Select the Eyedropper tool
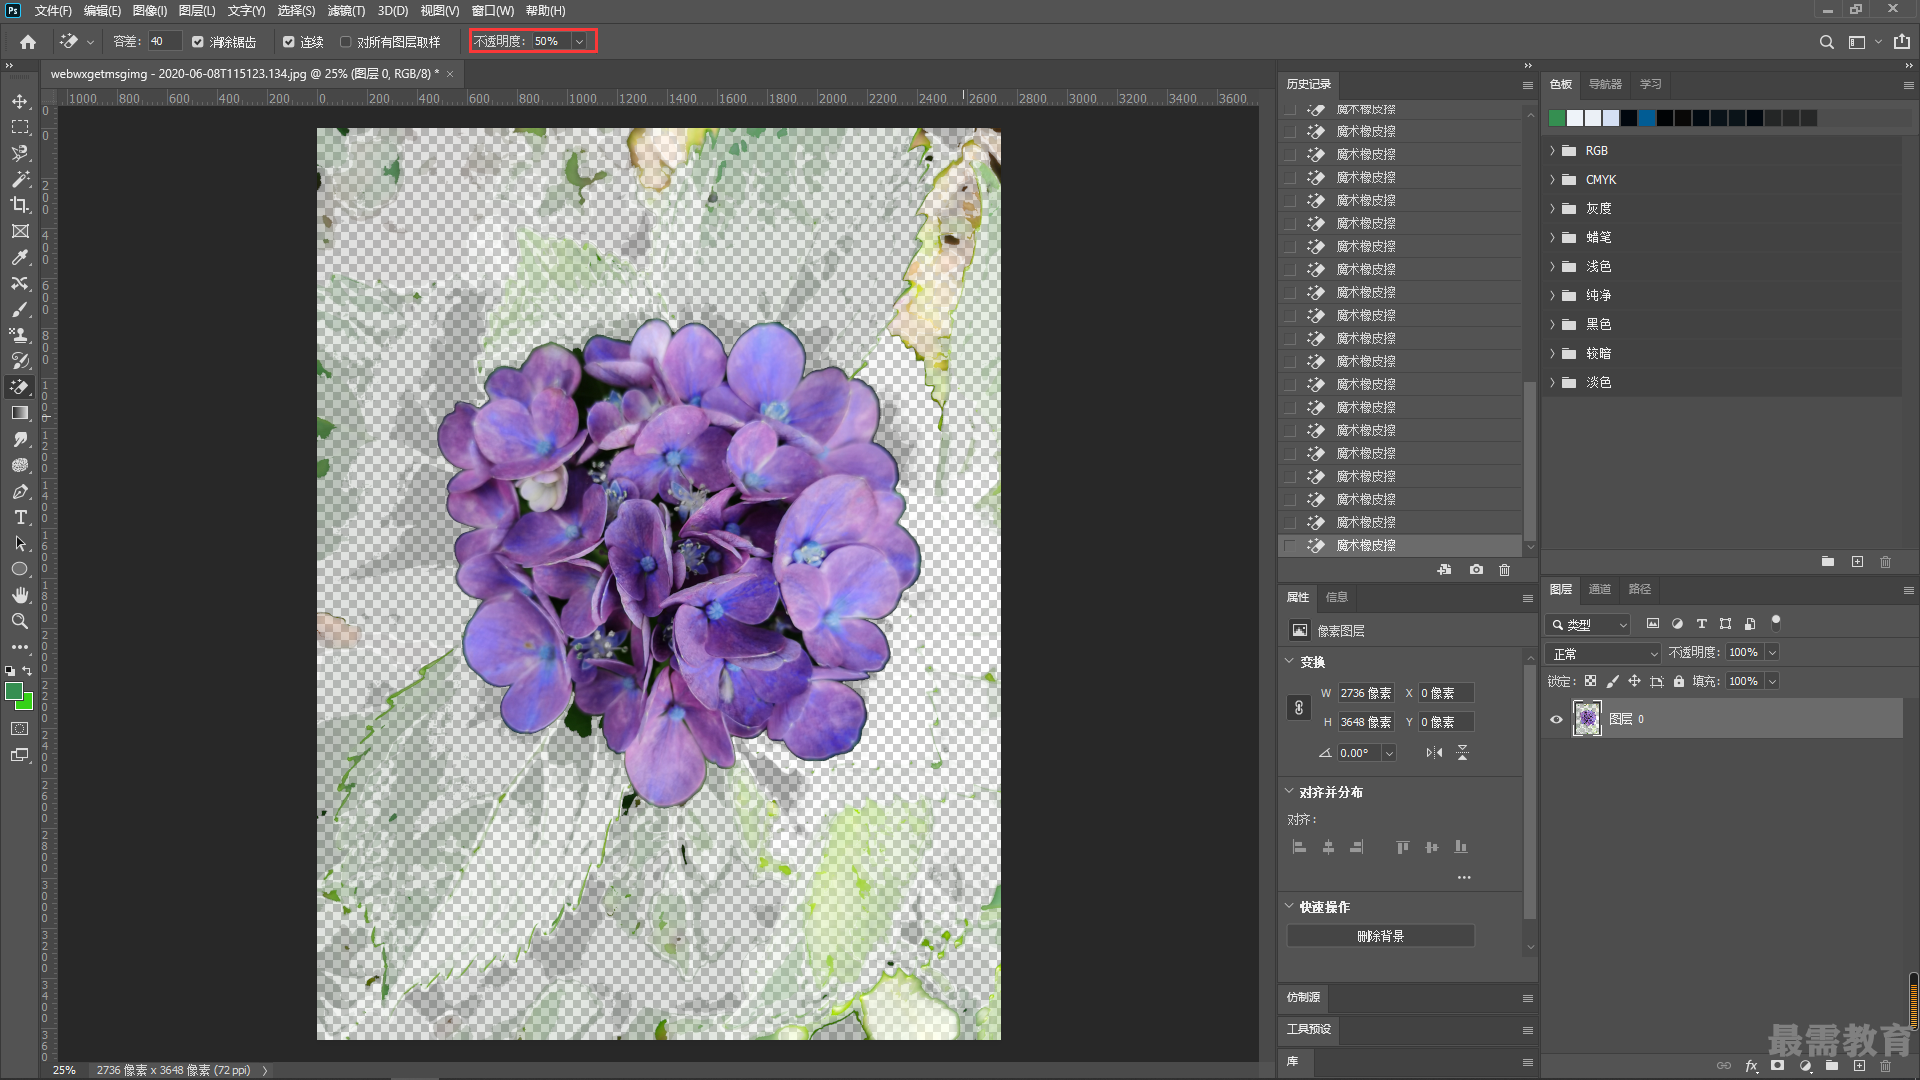The image size is (1920, 1080). click(20, 257)
